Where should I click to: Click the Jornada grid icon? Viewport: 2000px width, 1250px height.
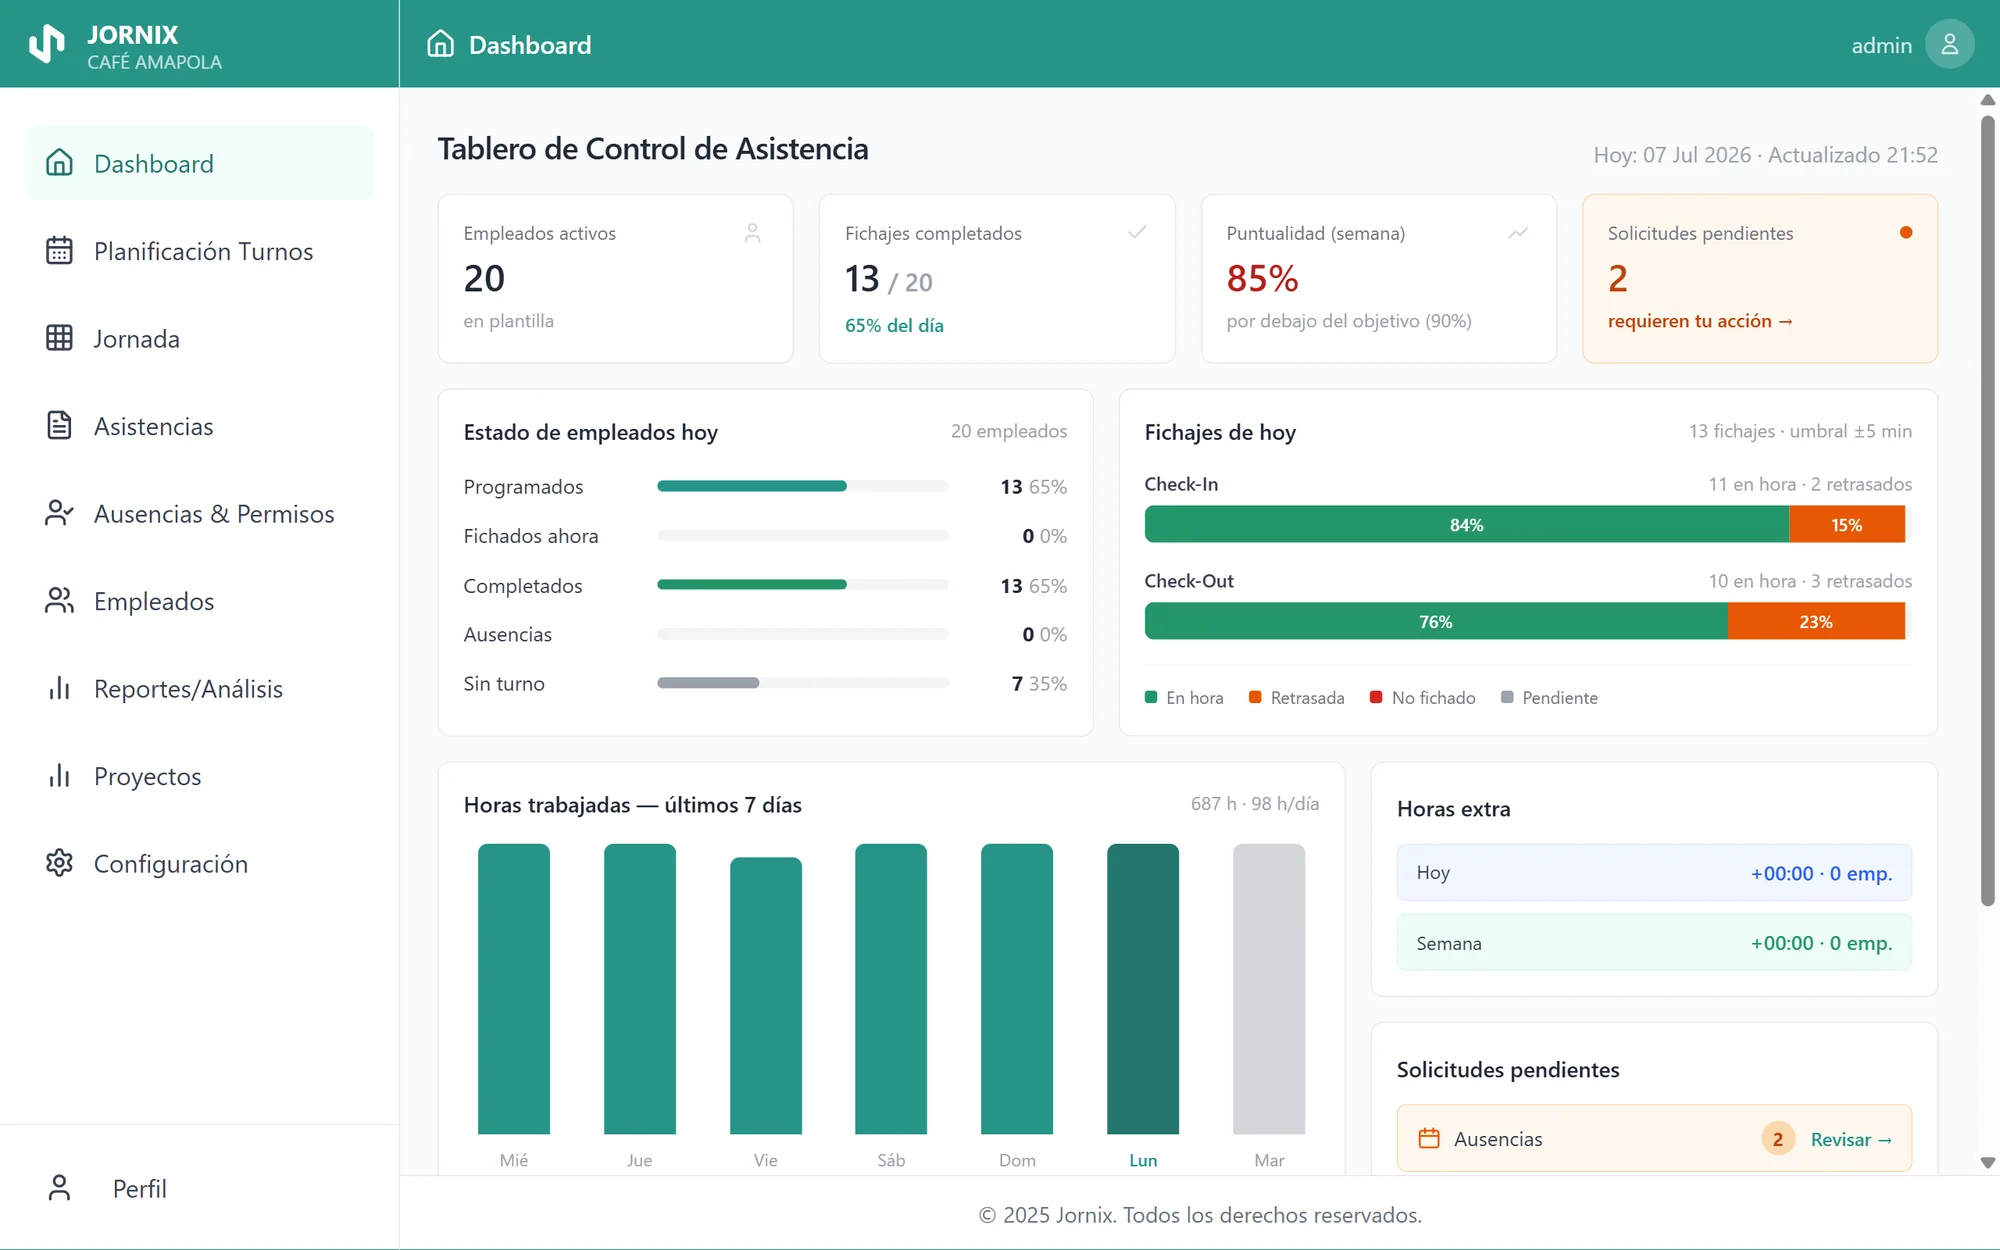coord(59,338)
